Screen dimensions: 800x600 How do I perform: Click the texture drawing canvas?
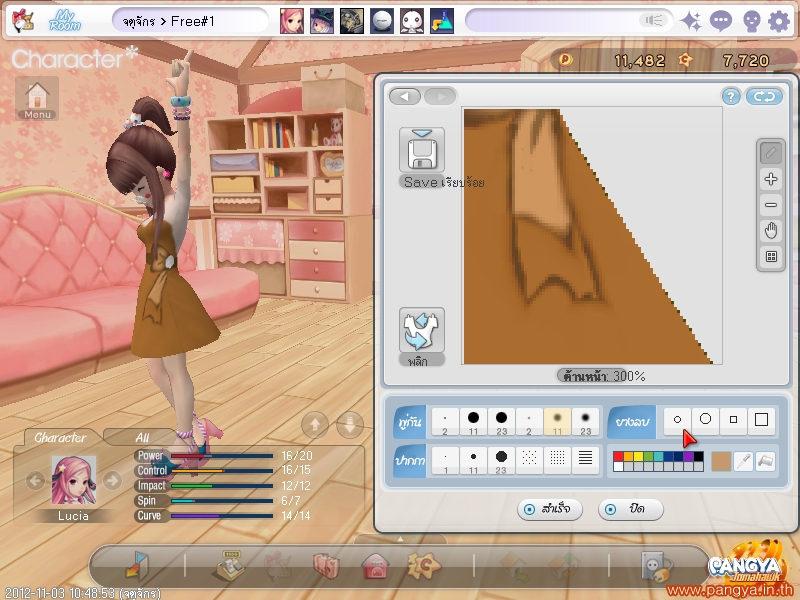tap(592, 236)
